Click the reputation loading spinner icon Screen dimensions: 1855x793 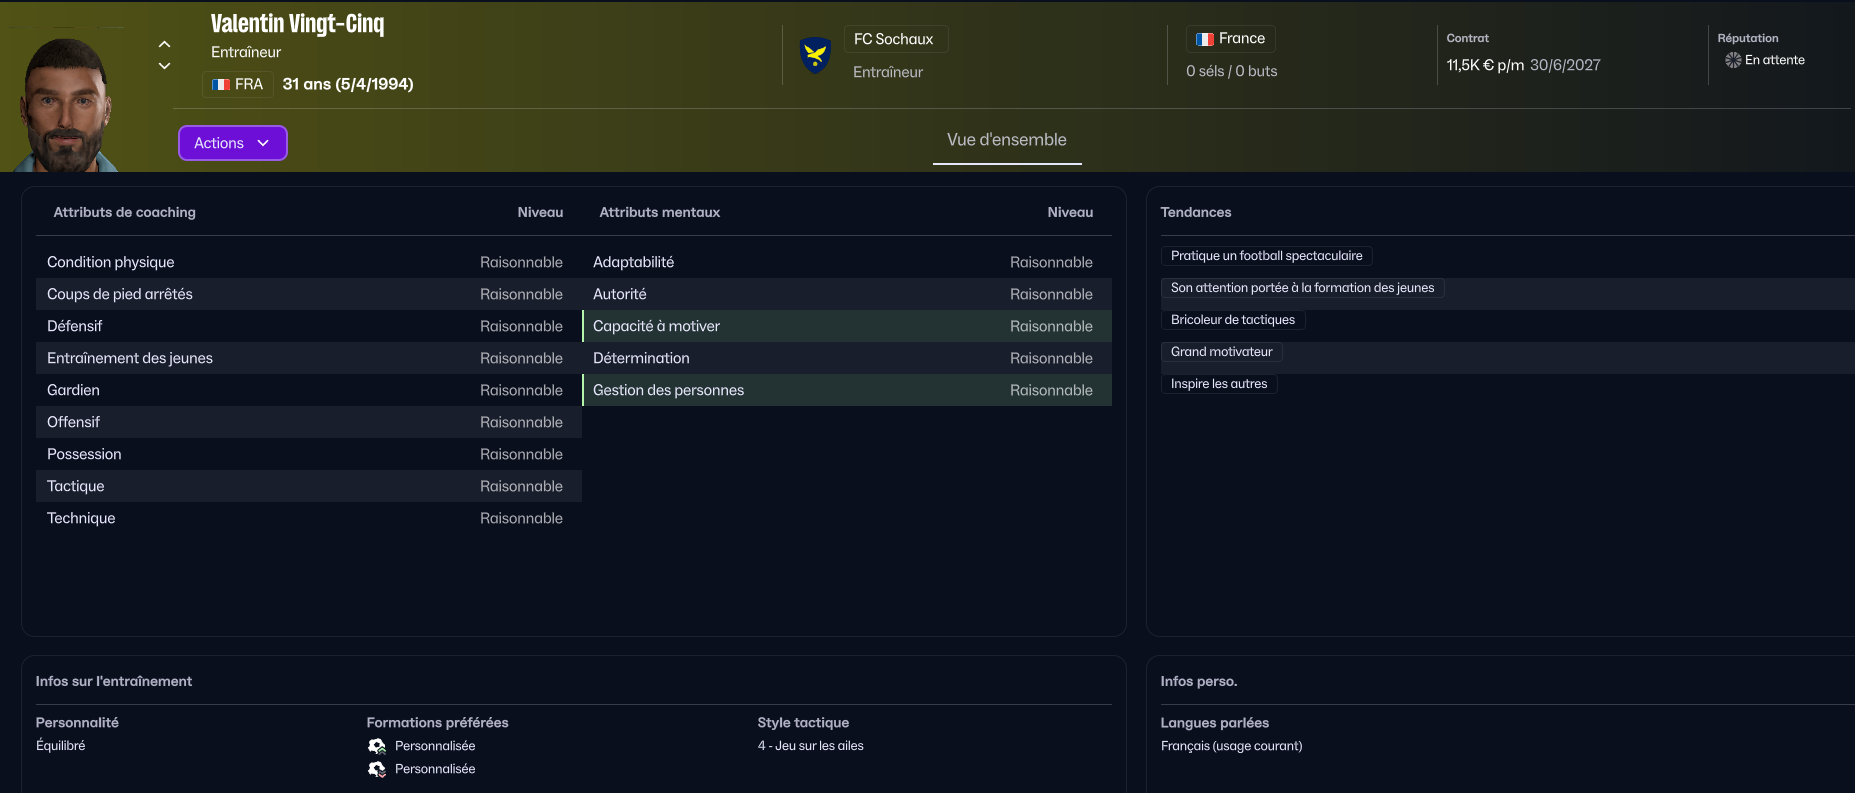point(1733,60)
